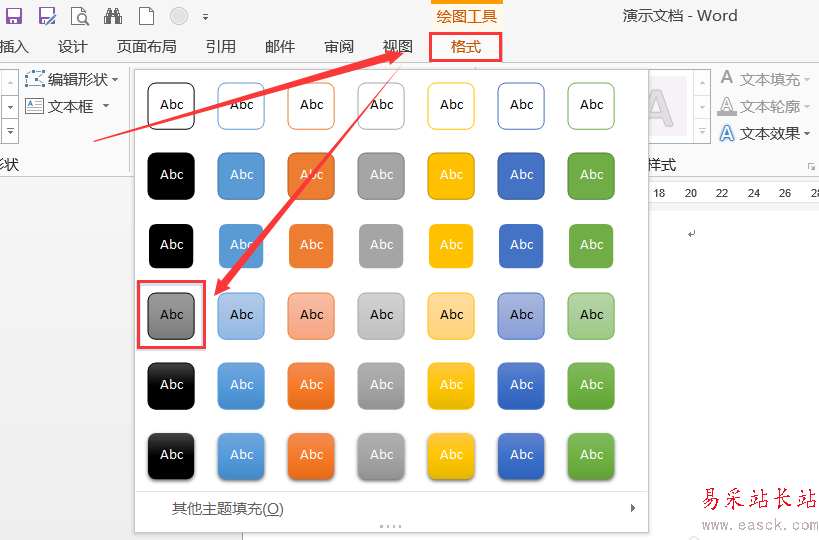Select the 格式 drawing tools tab
The width and height of the screenshot is (819, 540).
(x=465, y=47)
